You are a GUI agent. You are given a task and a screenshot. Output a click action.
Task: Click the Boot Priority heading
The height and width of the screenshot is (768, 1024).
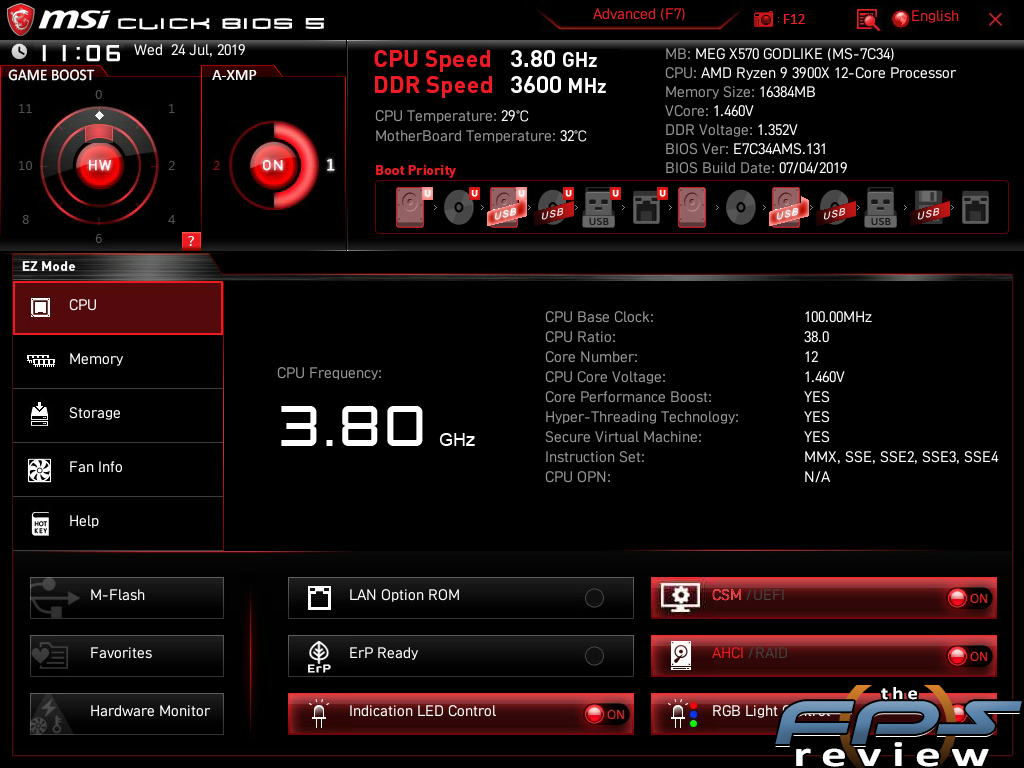pyautogui.click(x=415, y=170)
